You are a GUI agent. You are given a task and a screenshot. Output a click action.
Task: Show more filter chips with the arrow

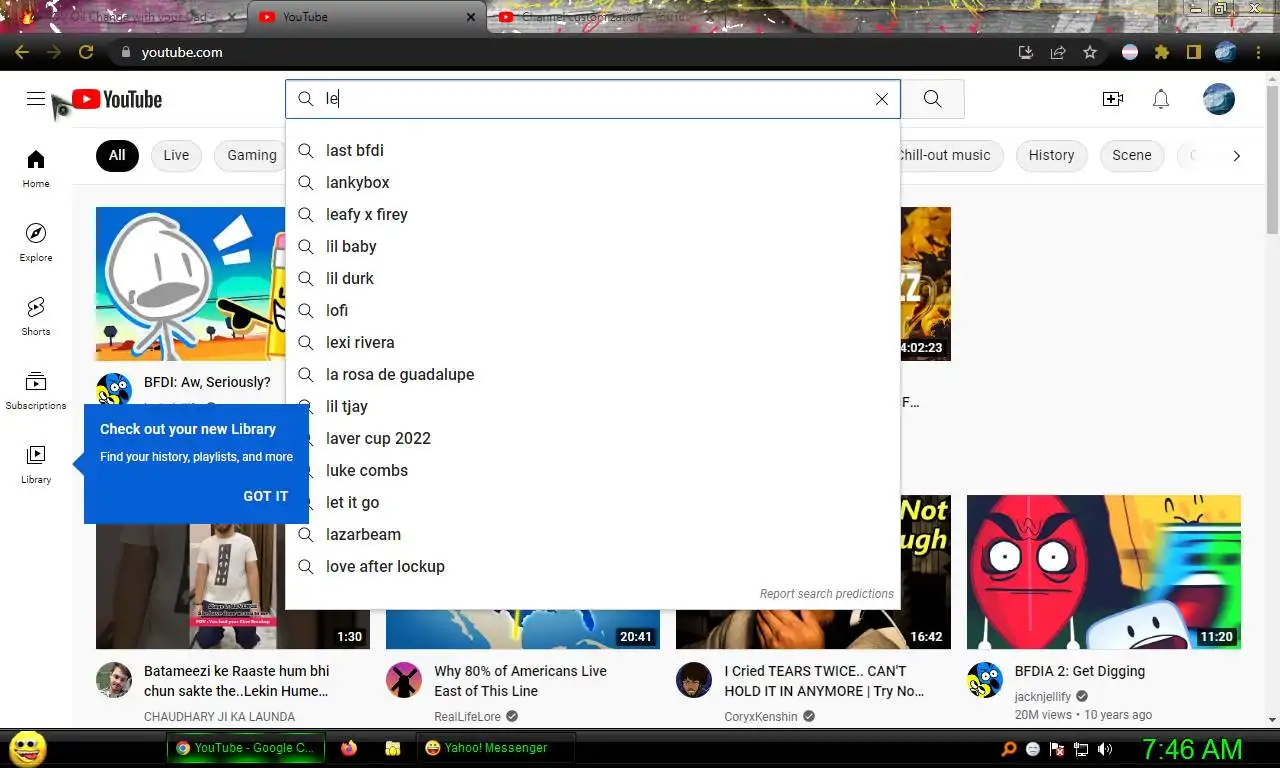coord(1237,155)
